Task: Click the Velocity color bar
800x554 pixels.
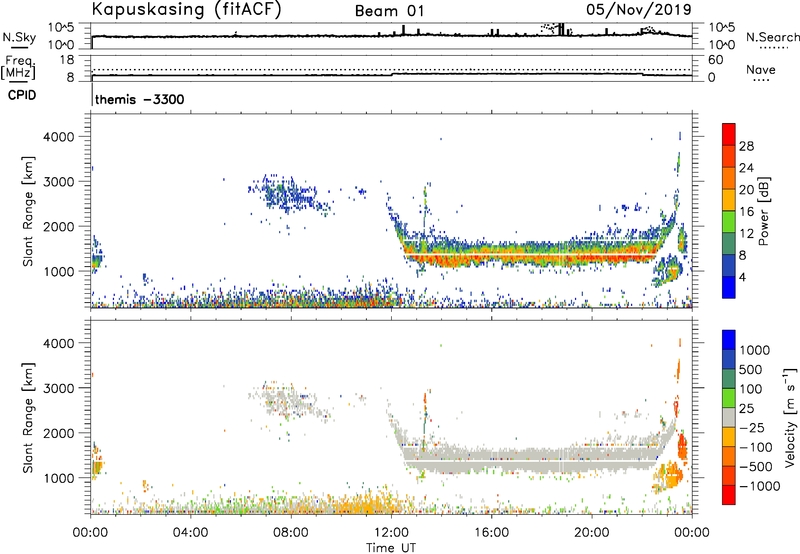Action: 729,417
